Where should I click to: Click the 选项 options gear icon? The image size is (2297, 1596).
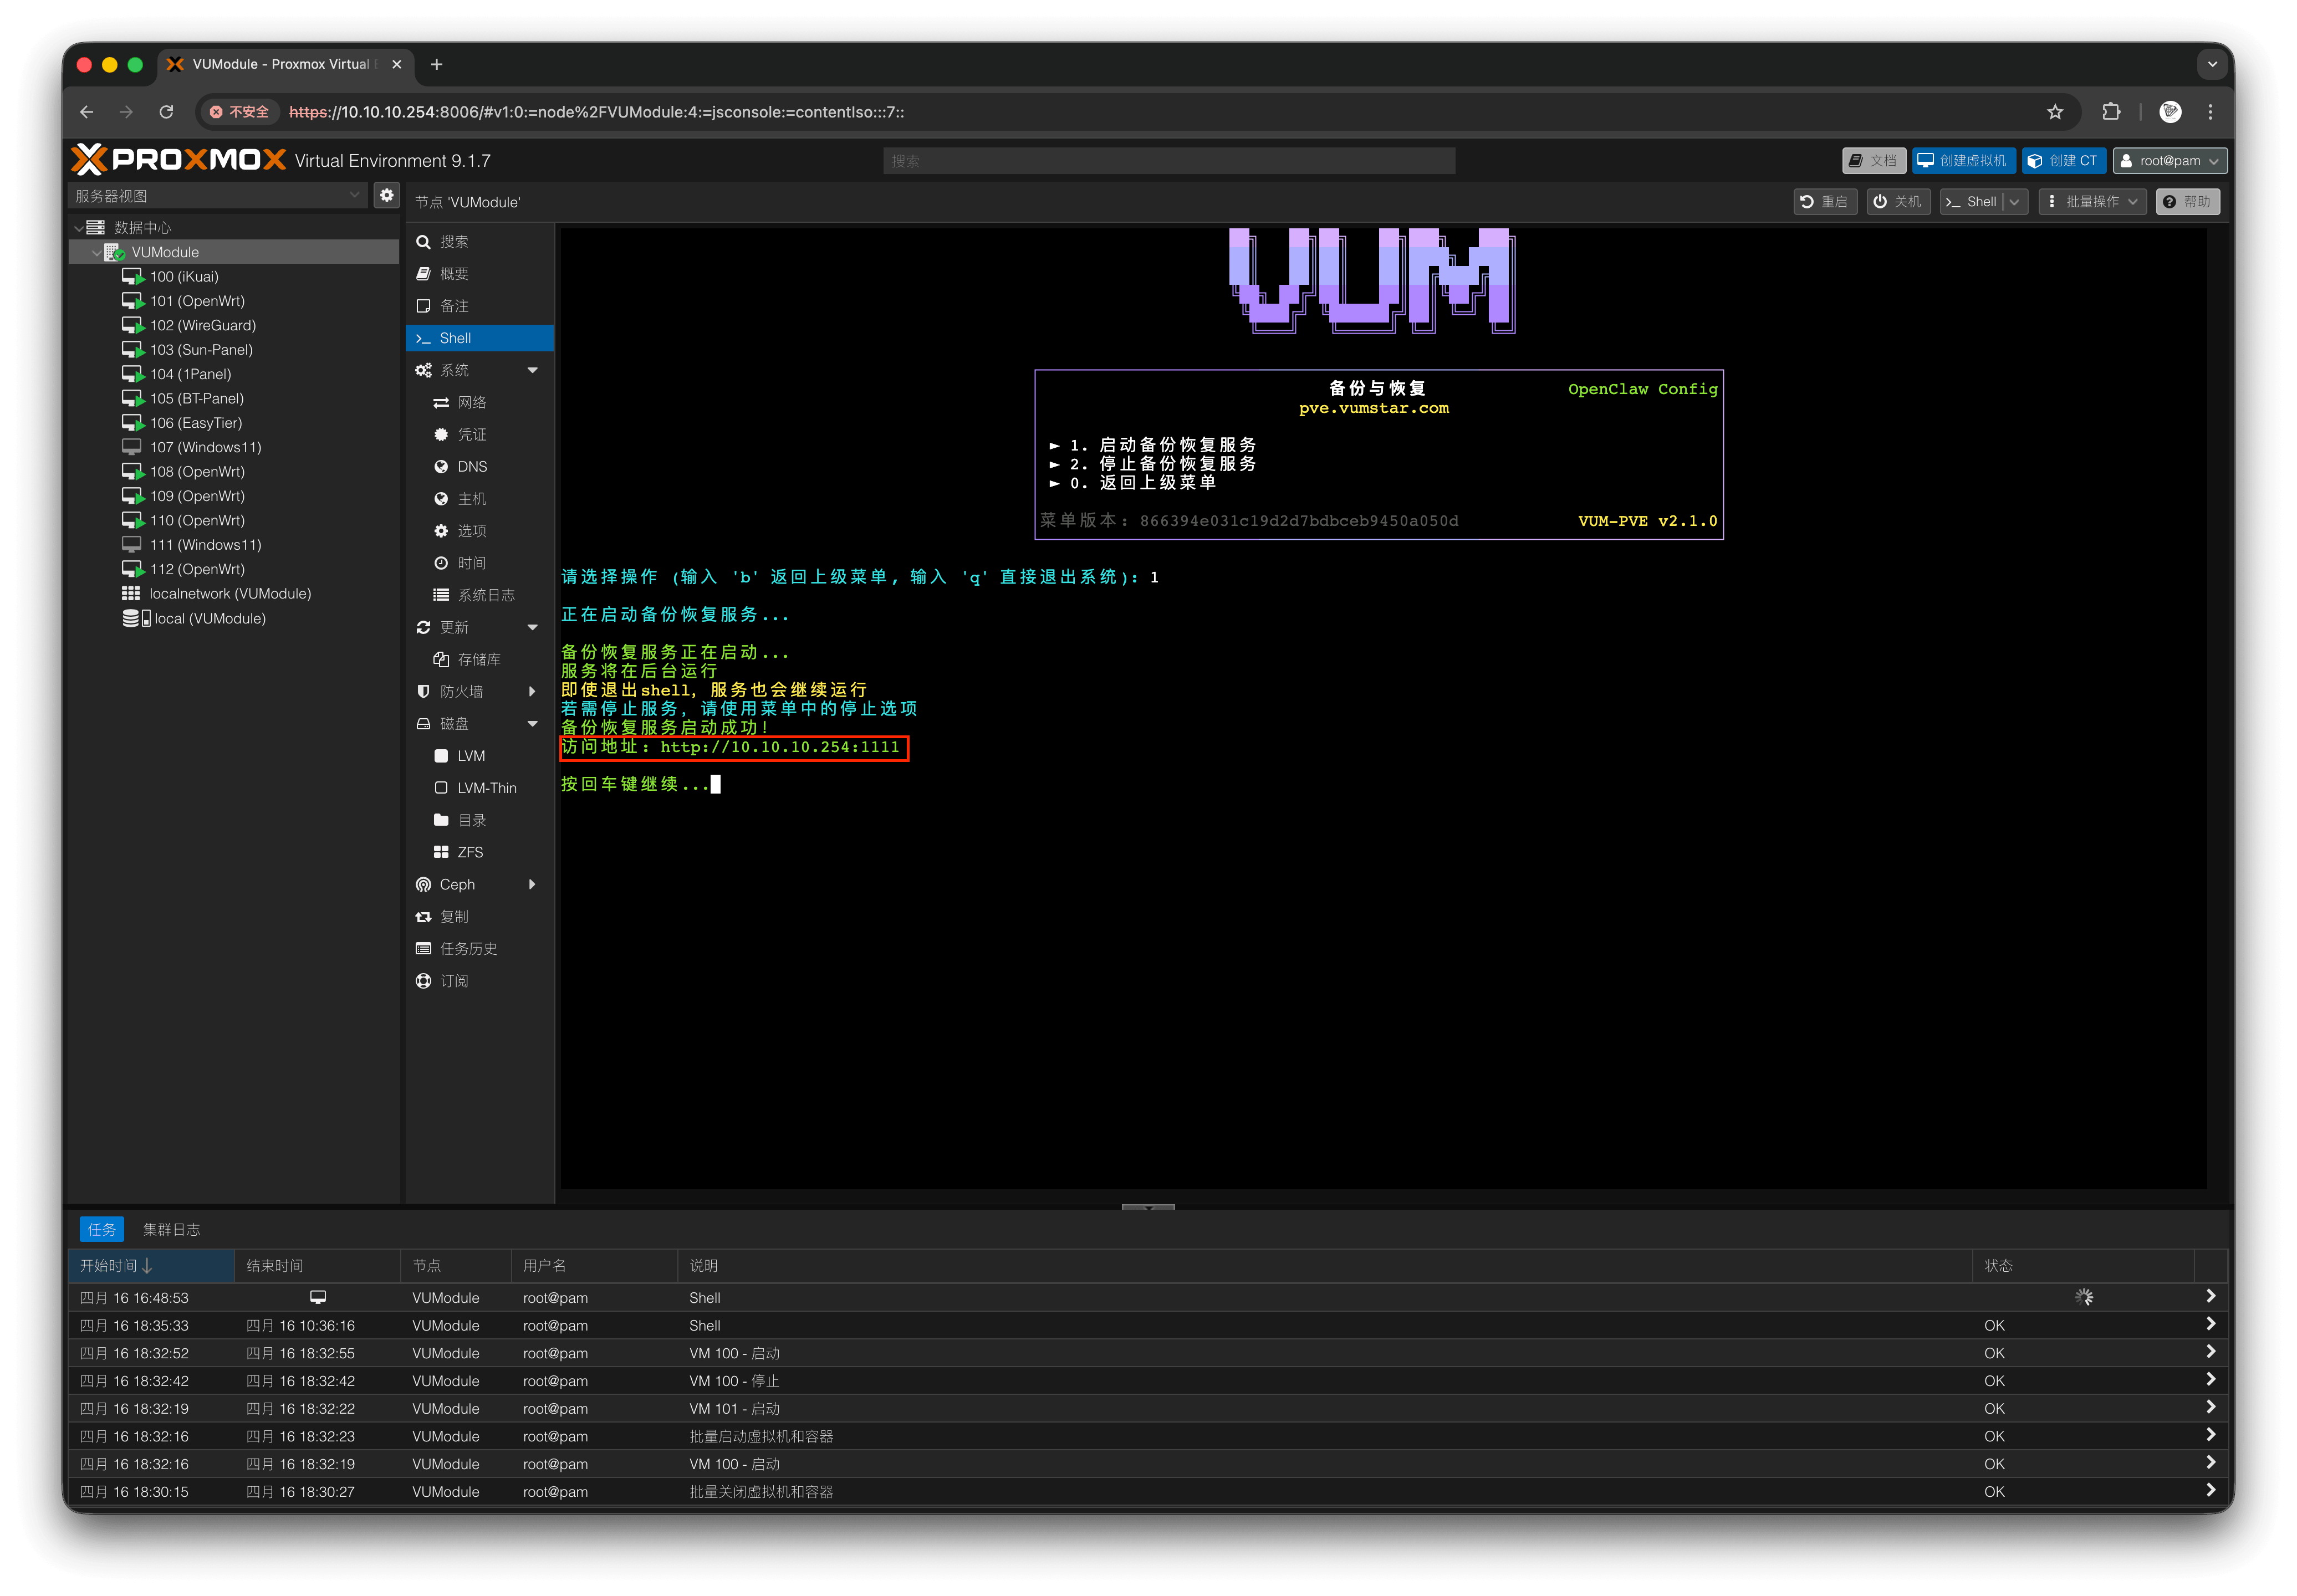[441, 531]
